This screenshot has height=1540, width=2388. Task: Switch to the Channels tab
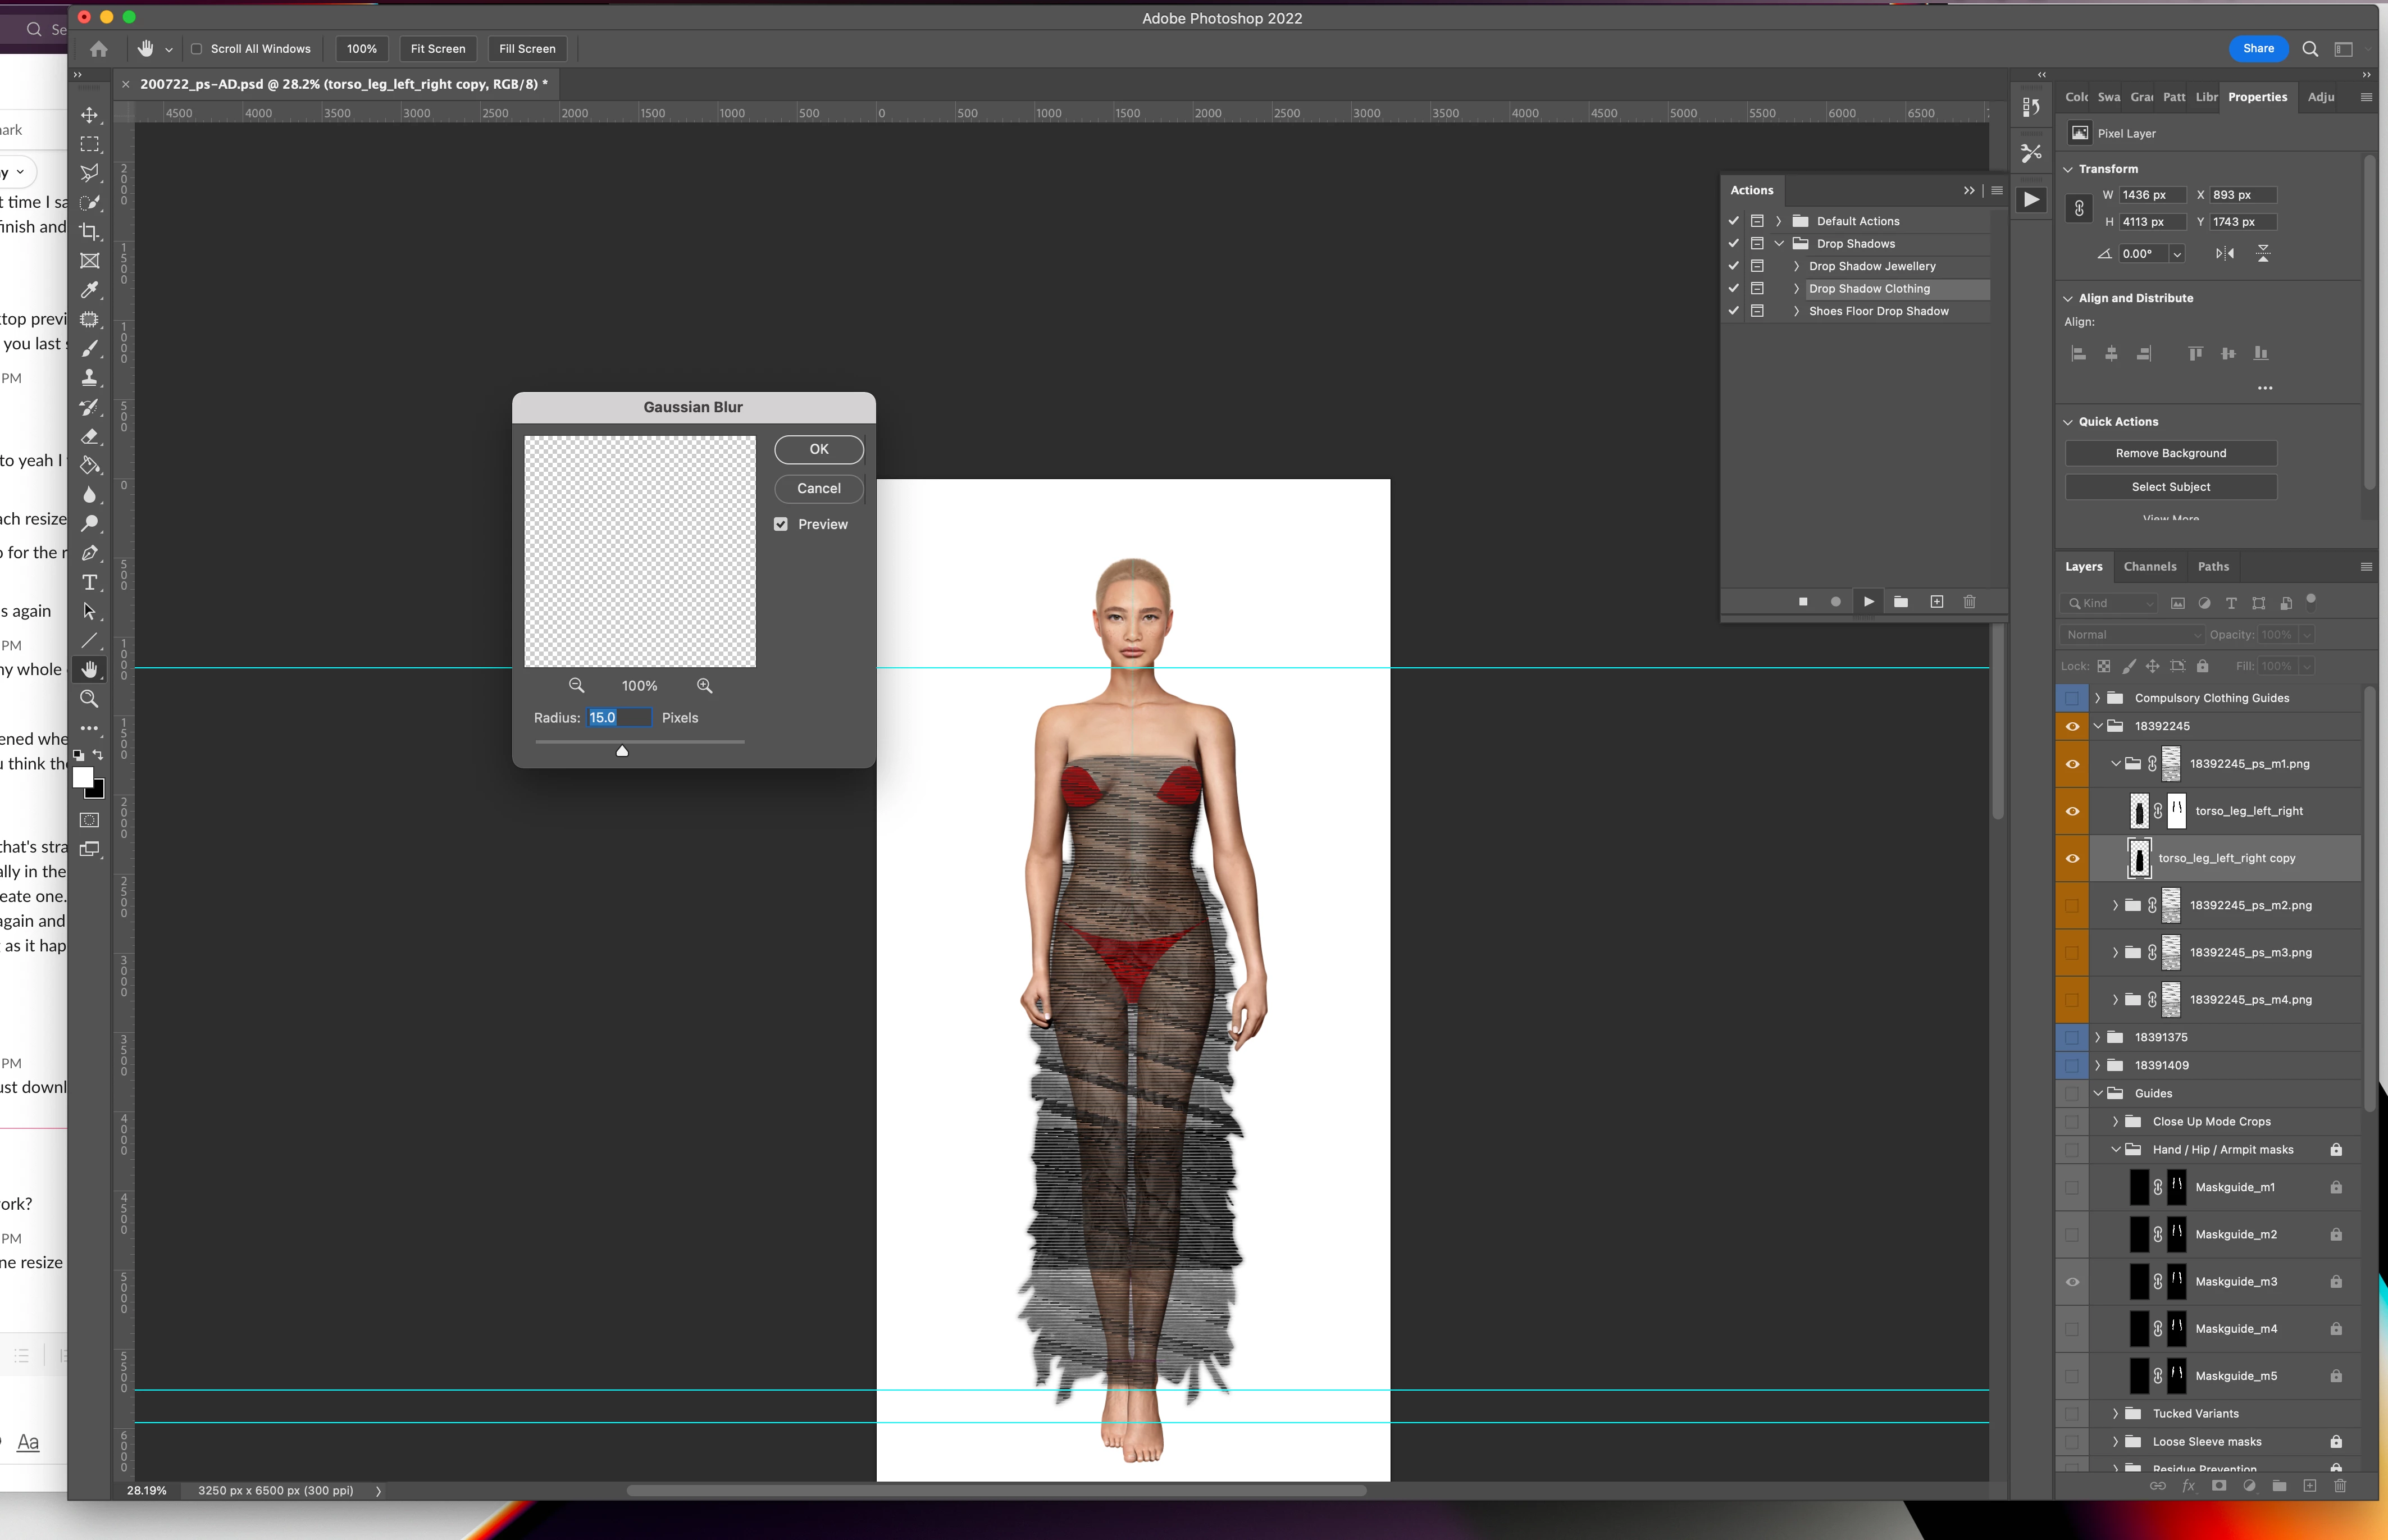[2149, 566]
